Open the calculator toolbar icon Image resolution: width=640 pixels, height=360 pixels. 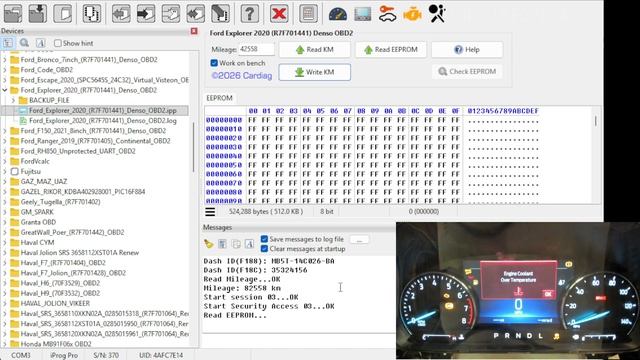tap(308, 13)
